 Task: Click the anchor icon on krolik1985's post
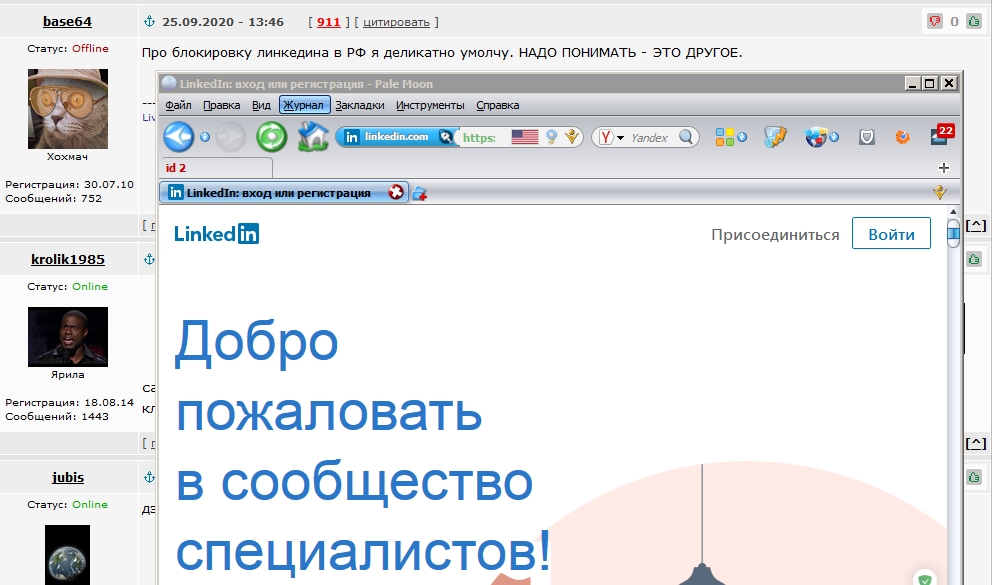[x=149, y=259]
